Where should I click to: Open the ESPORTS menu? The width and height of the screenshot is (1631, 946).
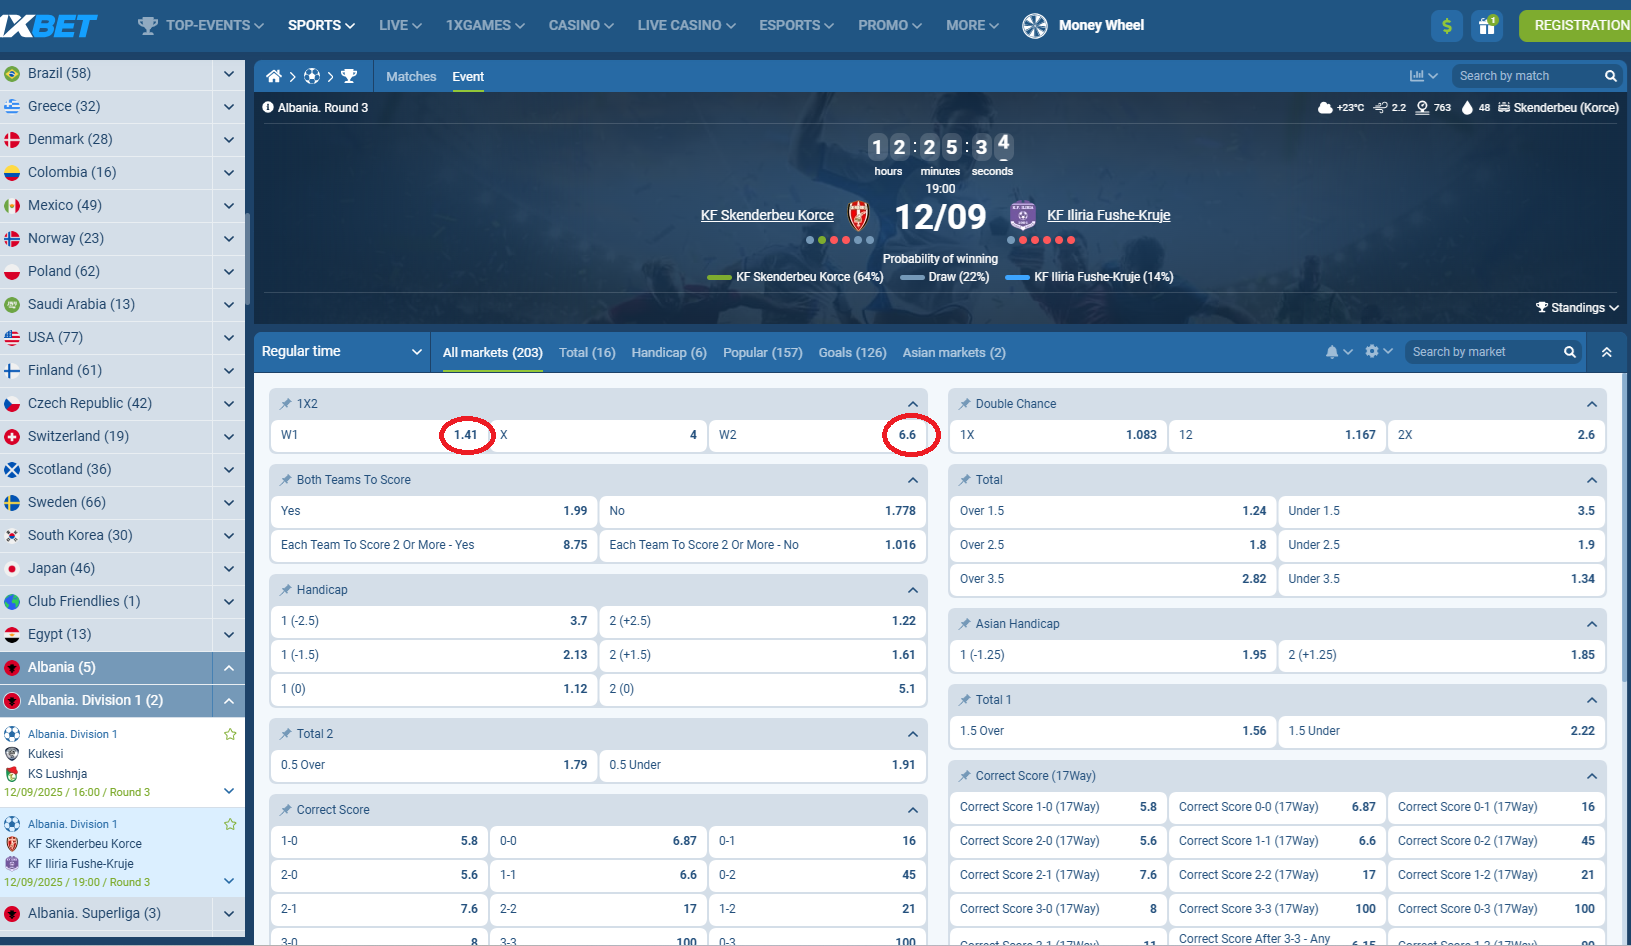[796, 25]
